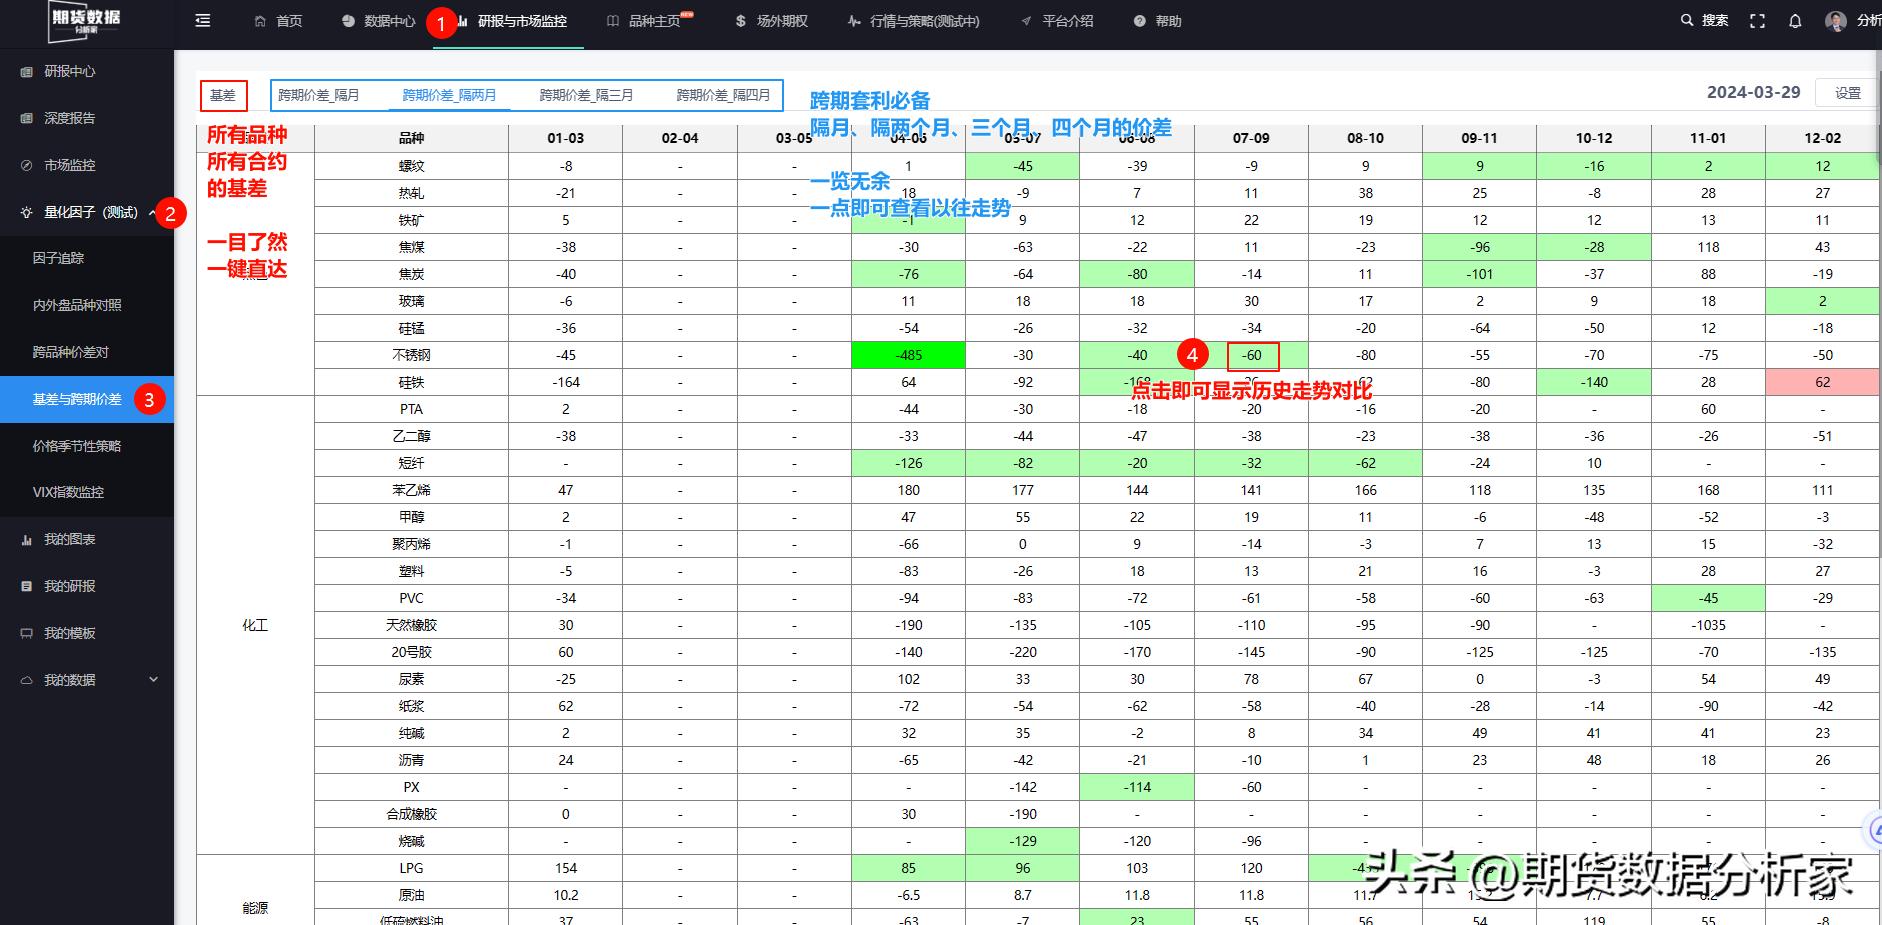The image size is (1882, 925).
Task: Open 我的图表 in sidebar
Action: pyautogui.click(x=69, y=539)
